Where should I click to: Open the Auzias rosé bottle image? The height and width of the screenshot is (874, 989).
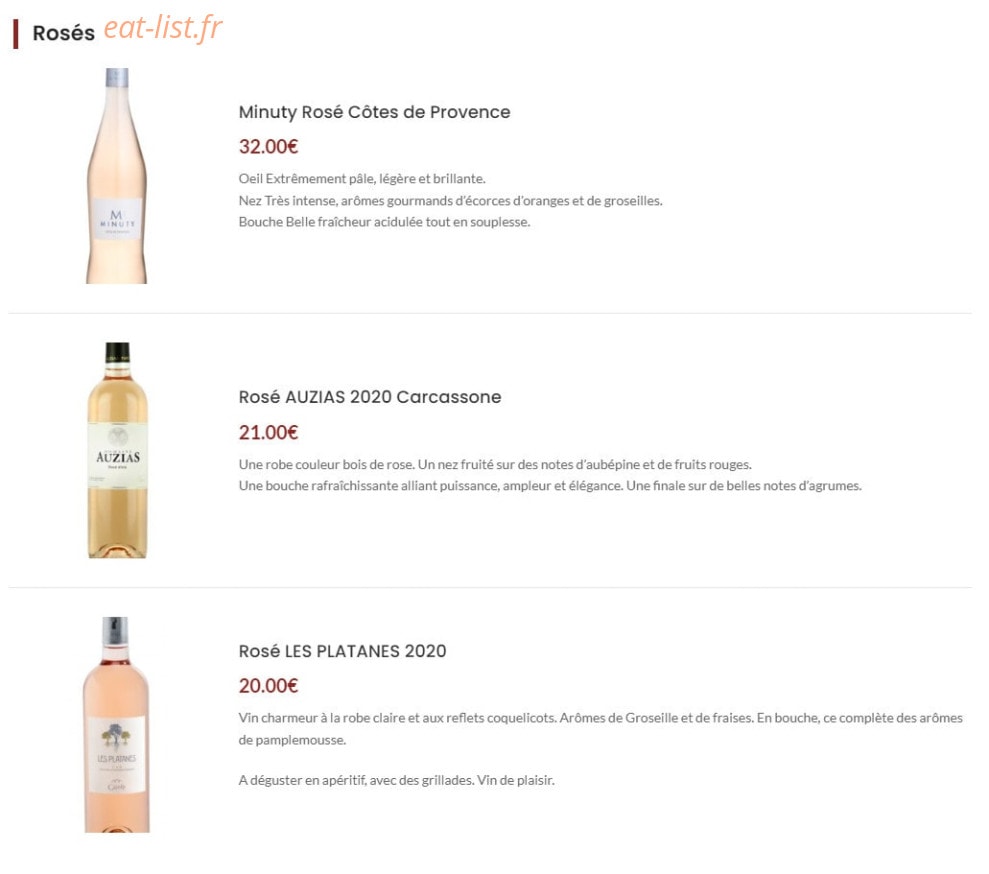(117, 450)
